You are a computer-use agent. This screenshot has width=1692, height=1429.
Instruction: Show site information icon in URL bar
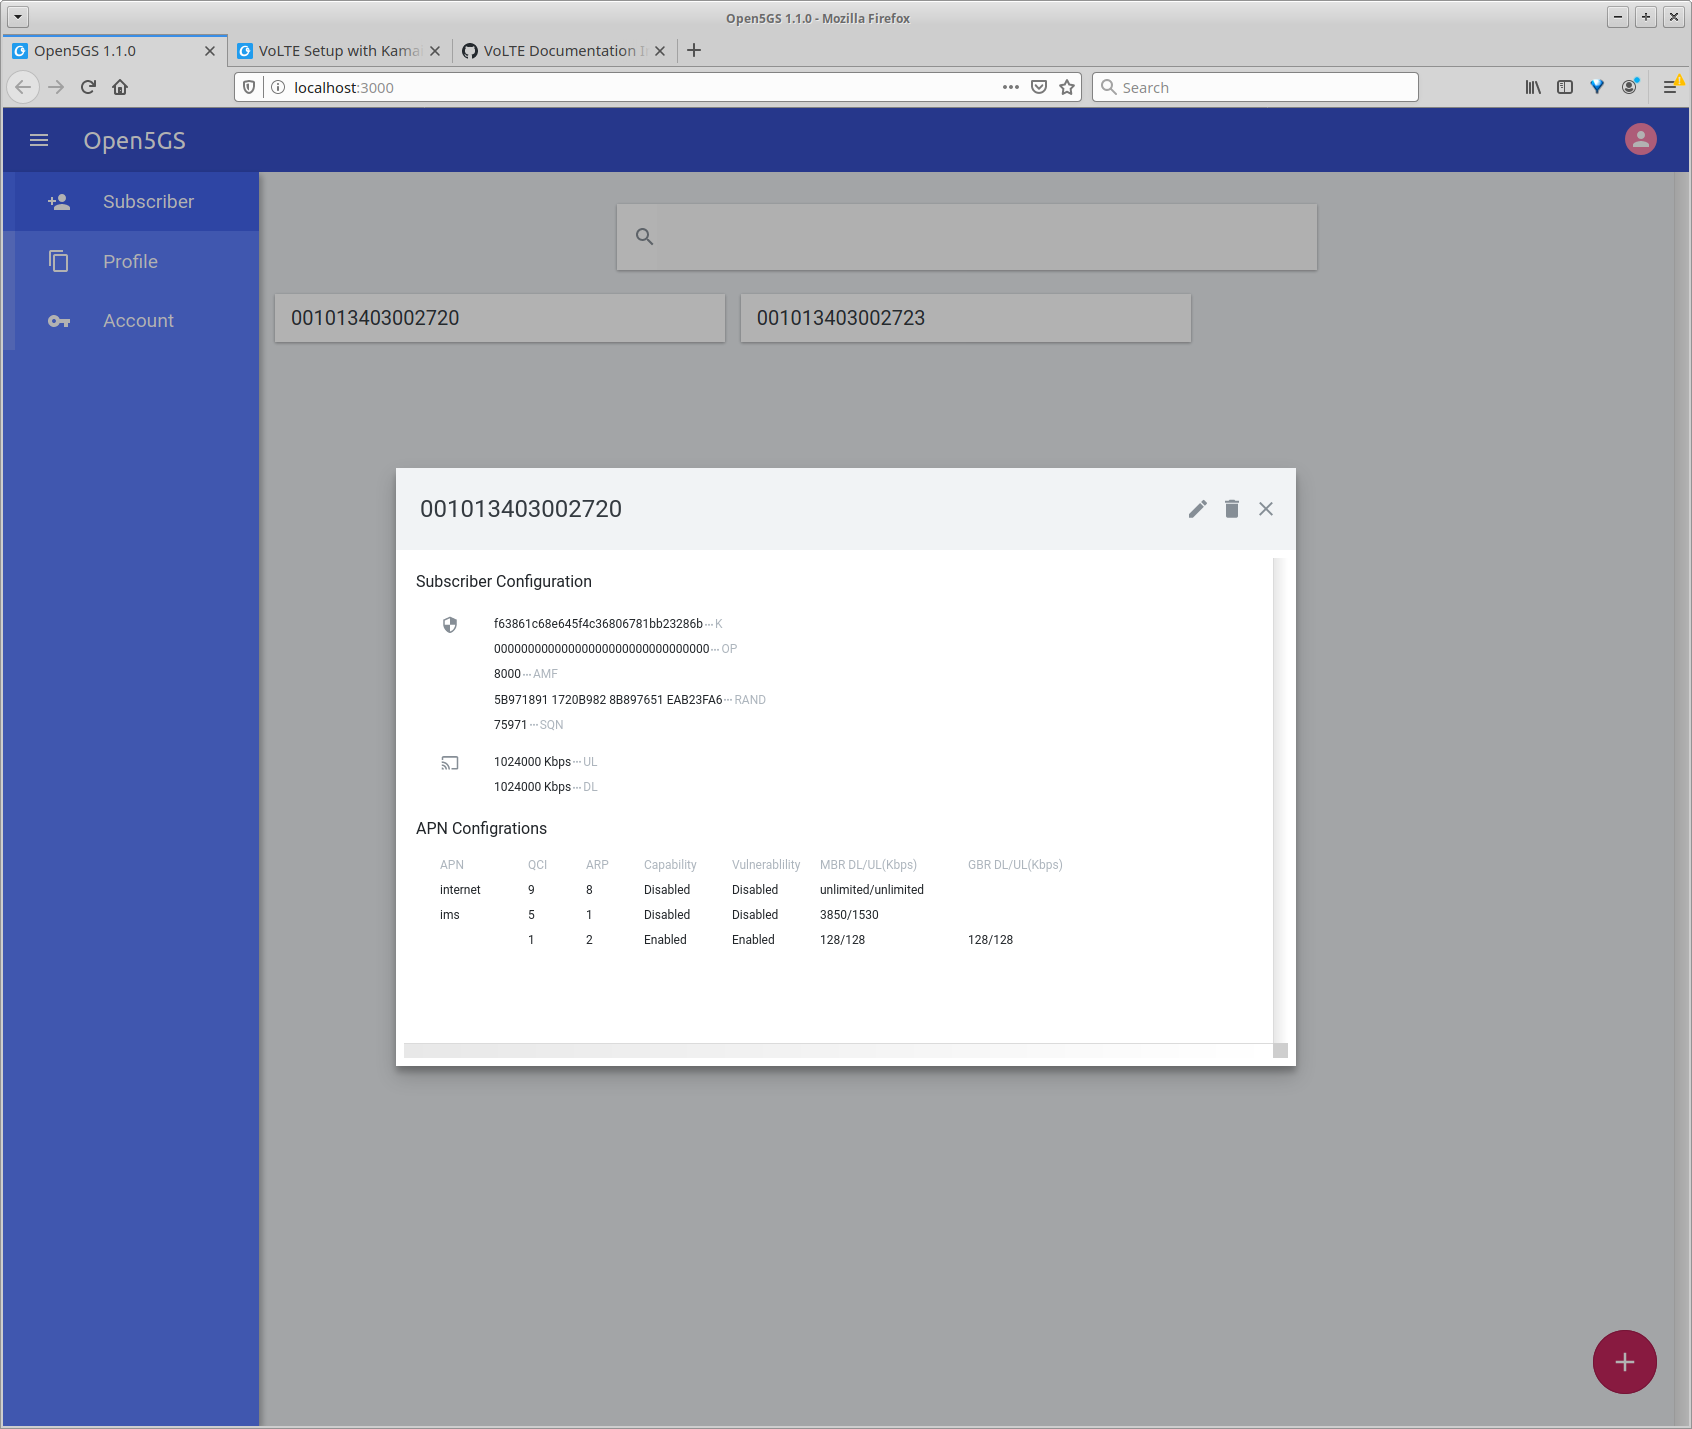click(278, 87)
